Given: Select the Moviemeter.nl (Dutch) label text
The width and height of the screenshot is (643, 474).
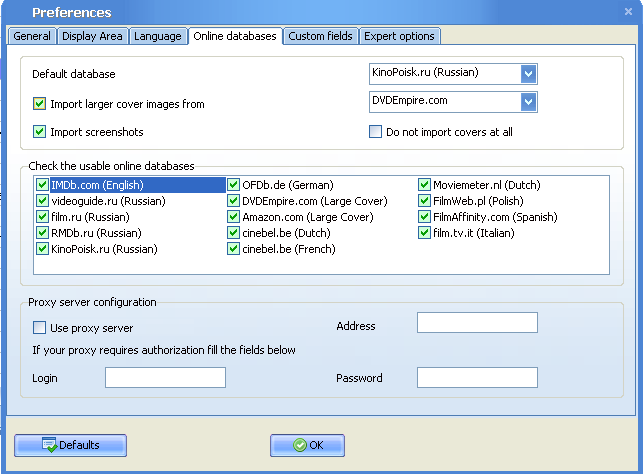Looking at the screenshot, I should (487, 185).
